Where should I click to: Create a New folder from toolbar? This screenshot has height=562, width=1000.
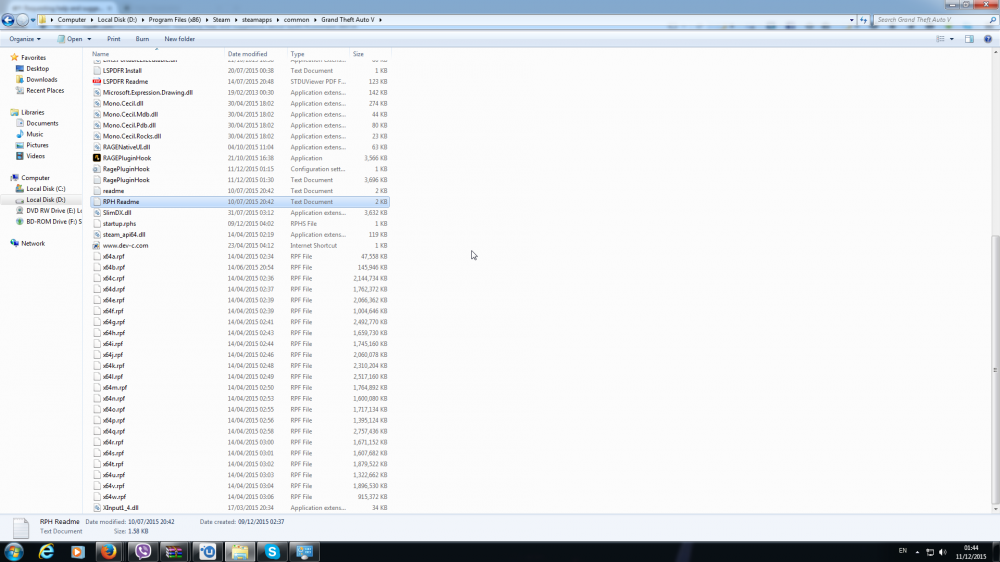click(179, 39)
